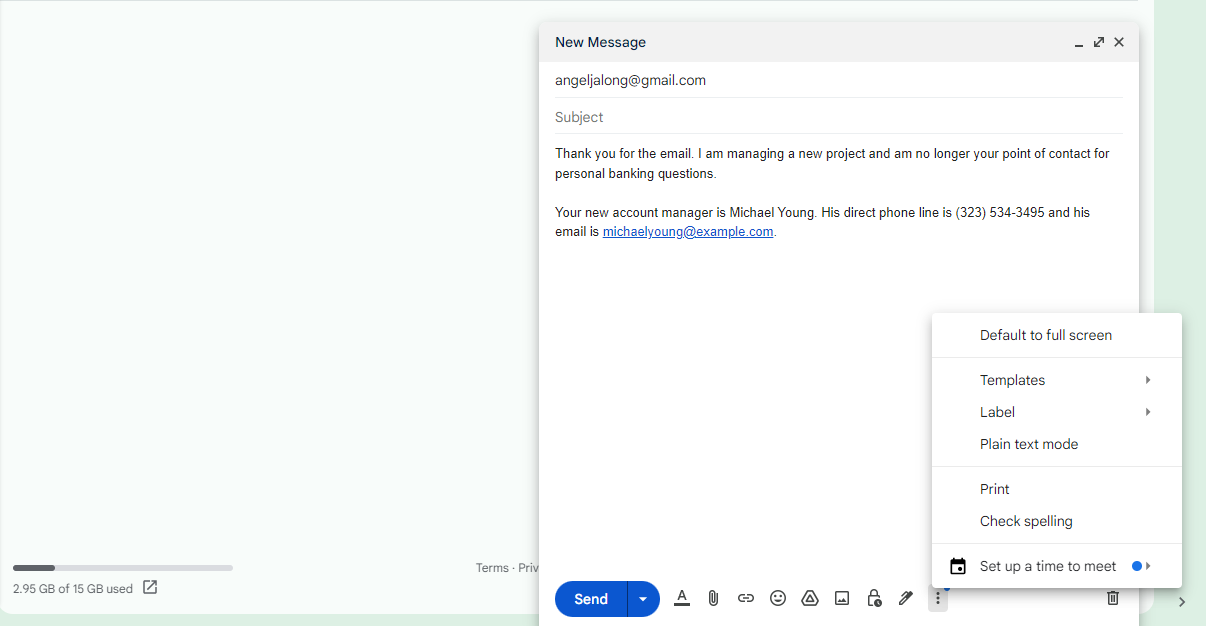Toggle Plain text mode

pyautogui.click(x=1029, y=444)
